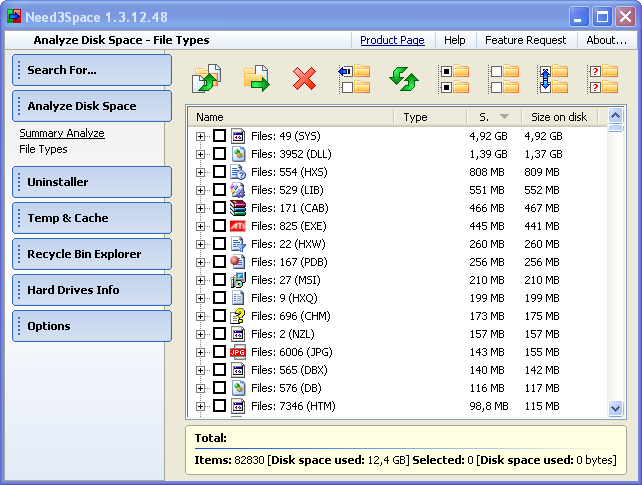Image resolution: width=642 pixels, height=485 pixels.
Task: Select the Files: 825 (EXE) checkbox
Action: pos(219,226)
